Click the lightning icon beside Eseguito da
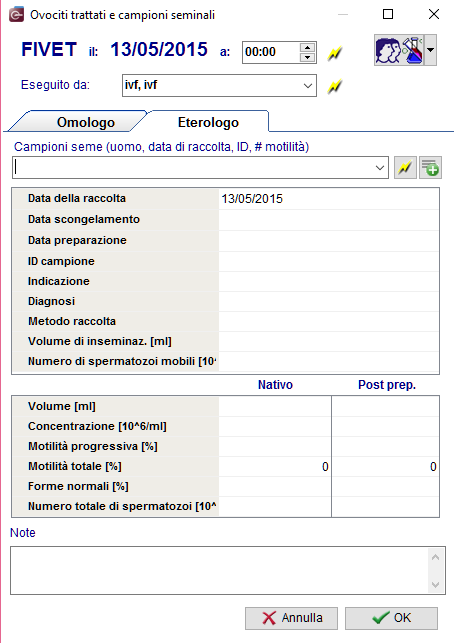This screenshot has width=456, height=643. [335, 87]
